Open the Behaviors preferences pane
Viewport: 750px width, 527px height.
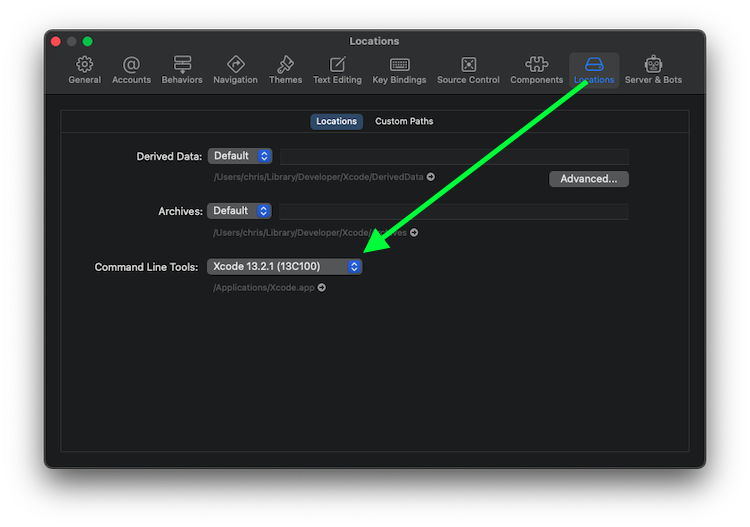(x=182, y=70)
